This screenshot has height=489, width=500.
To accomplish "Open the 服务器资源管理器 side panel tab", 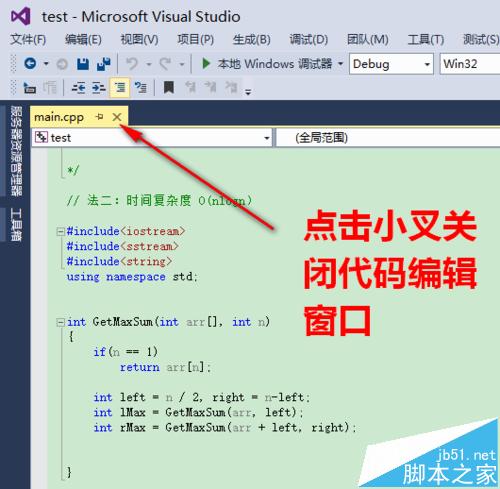I will (16, 151).
